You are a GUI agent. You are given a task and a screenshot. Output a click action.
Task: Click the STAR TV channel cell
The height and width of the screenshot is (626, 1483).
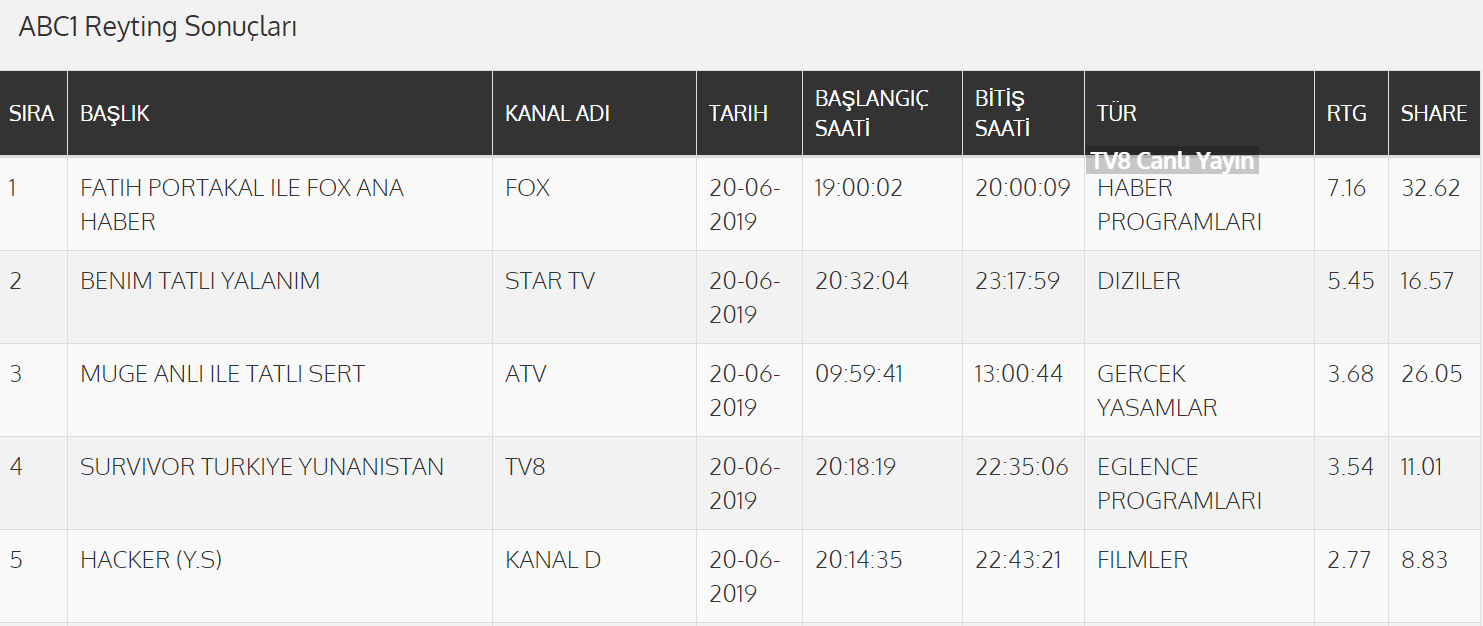pyautogui.click(x=549, y=281)
